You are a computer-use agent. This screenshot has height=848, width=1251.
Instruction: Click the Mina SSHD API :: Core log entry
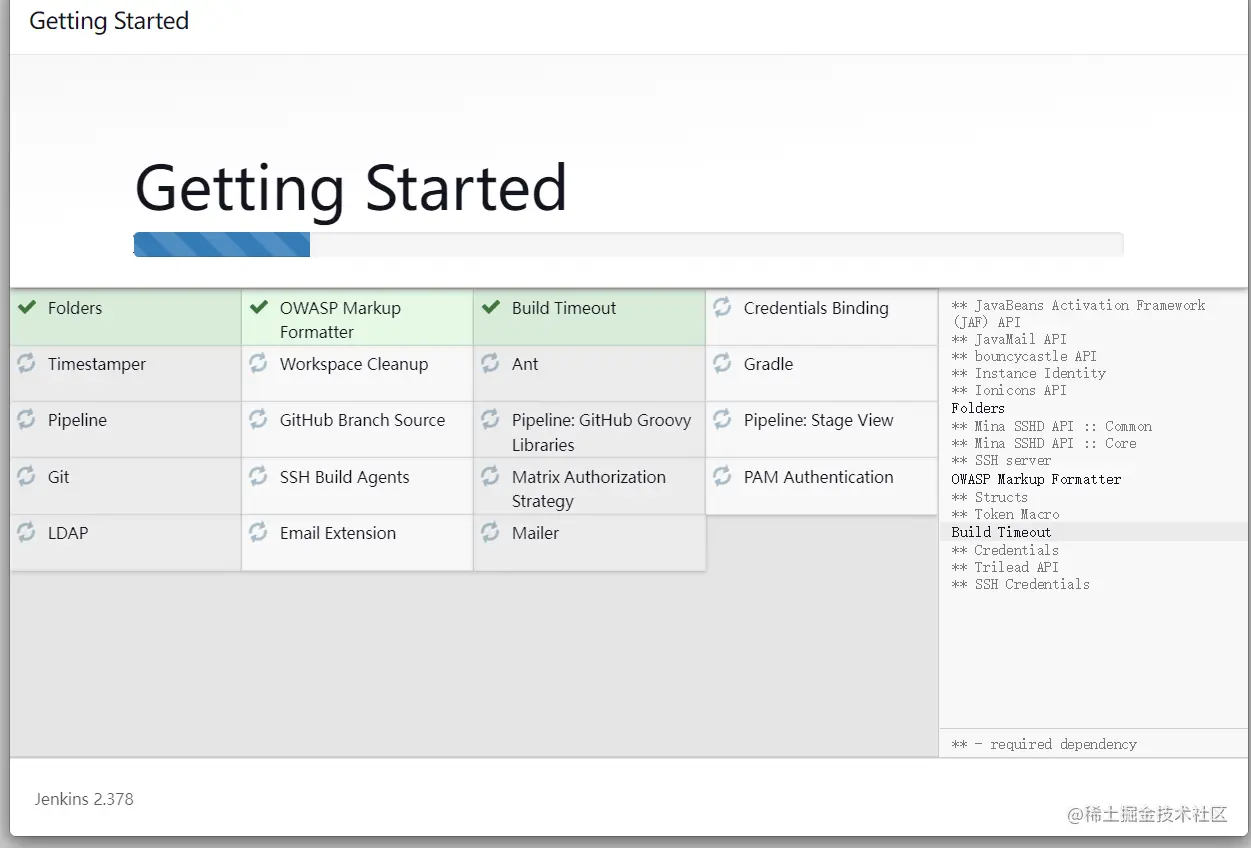(1044, 443)
